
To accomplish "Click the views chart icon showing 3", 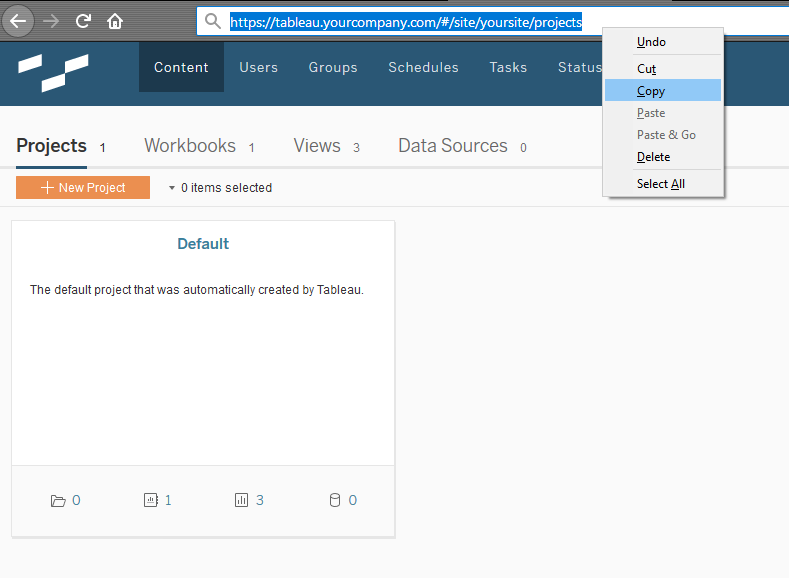I will click(x=242, y=500).
